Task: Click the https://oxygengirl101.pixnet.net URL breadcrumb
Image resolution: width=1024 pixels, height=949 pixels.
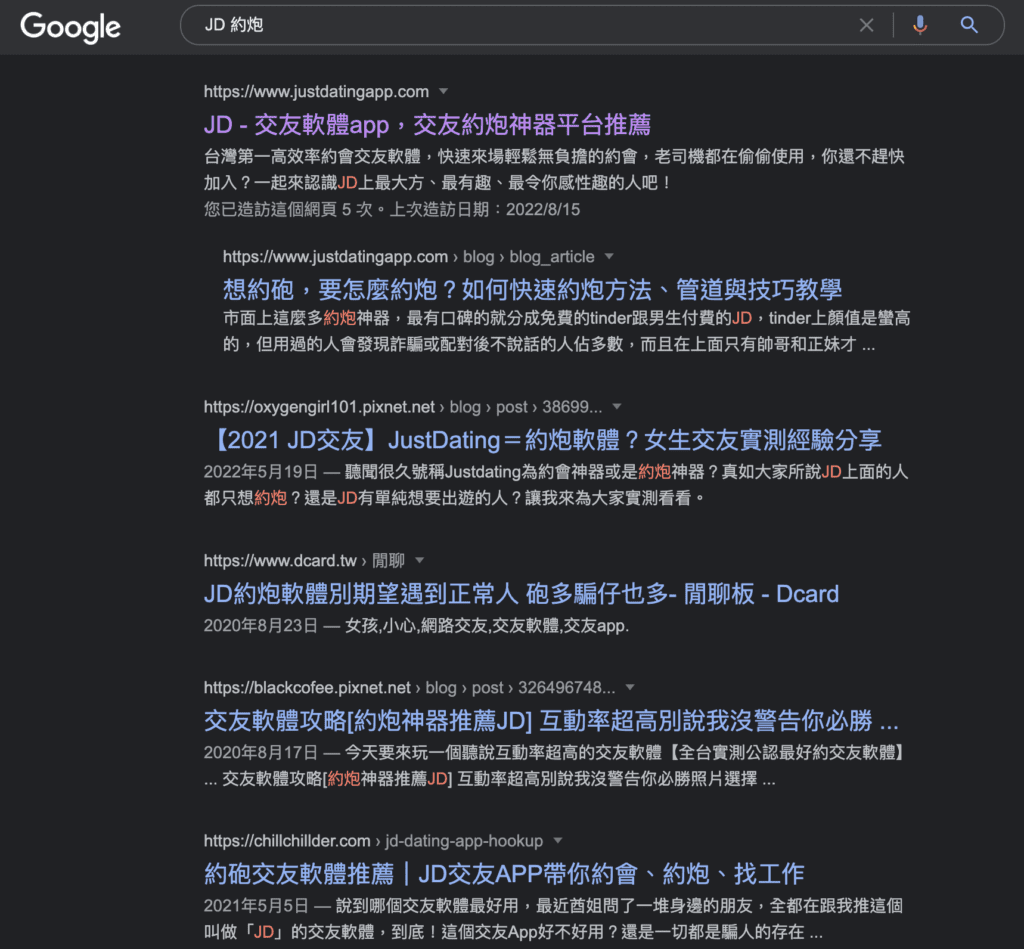Action: click(x=319, y=407)
